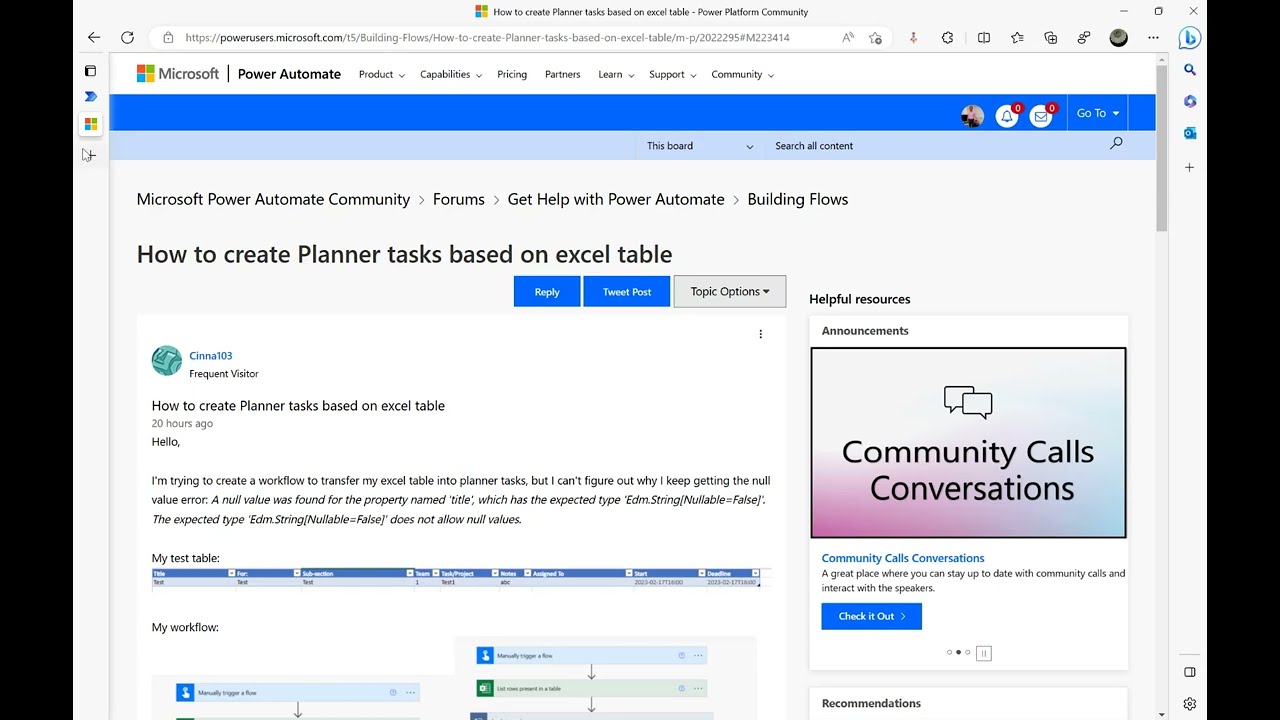The image size is (1280, 720).
Task: Open the Outlook icon in the Edge sidebar
Action: pos(1190,133)
